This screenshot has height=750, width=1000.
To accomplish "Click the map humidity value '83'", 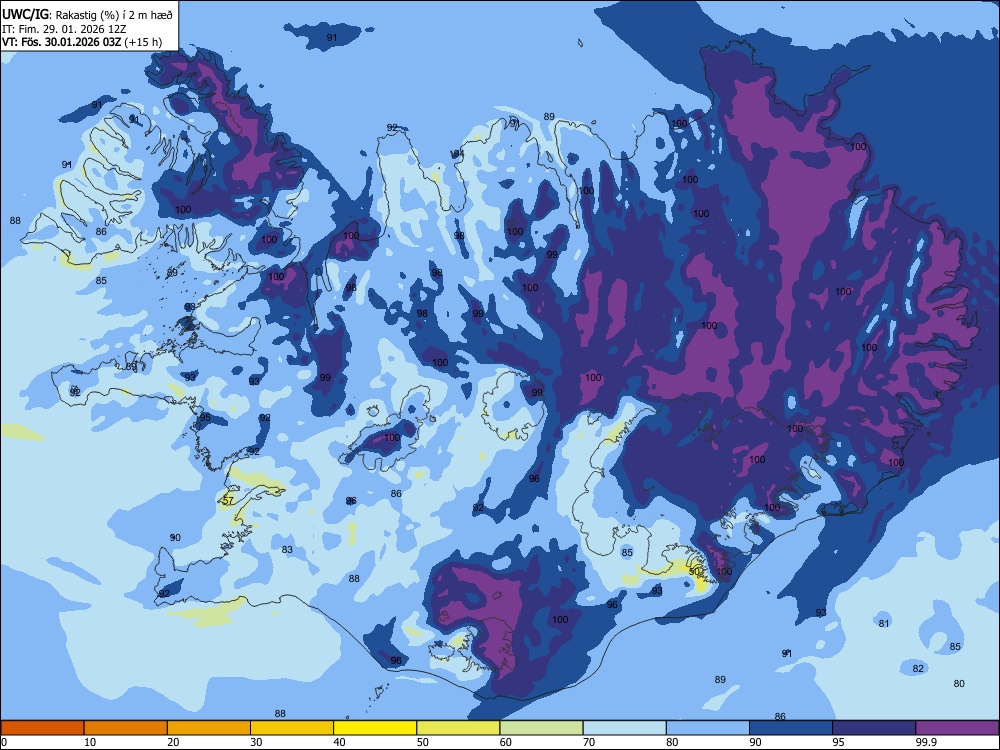I will pyautogui.click(x=287, y=549).
